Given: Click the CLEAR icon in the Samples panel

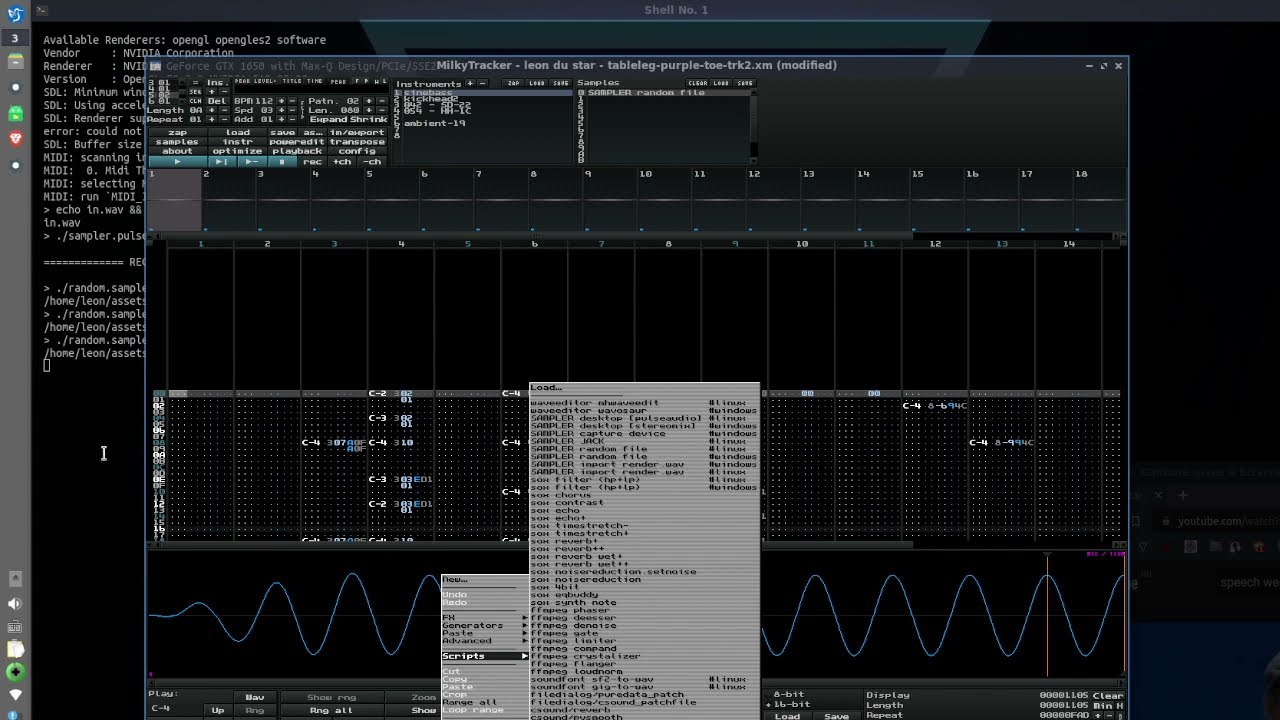Looking at the screenshot, I should 698,83.
